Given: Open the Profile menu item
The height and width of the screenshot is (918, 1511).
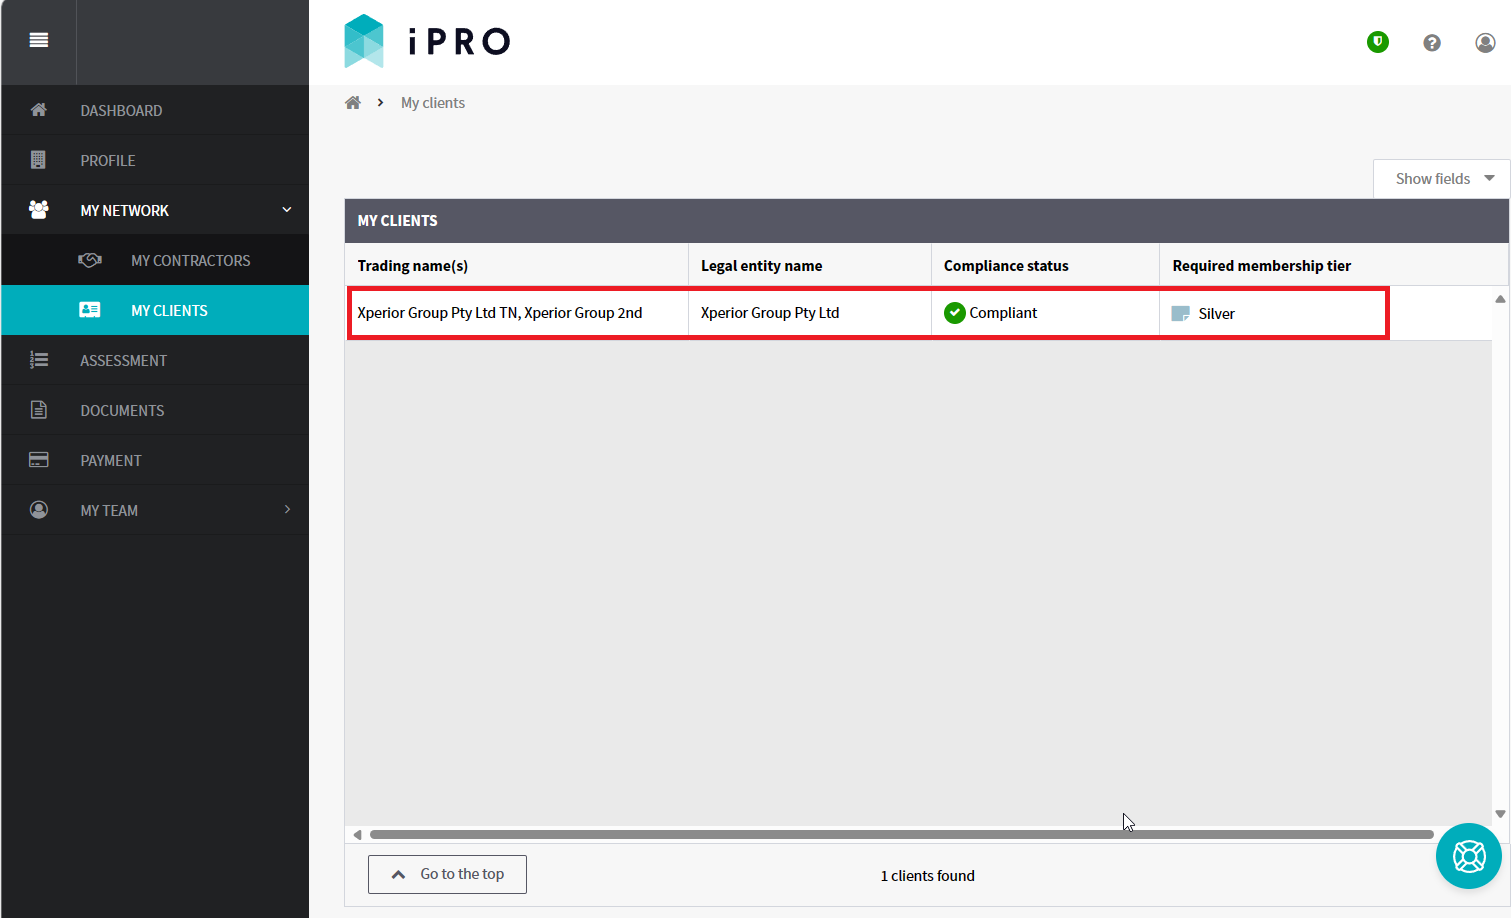Looking at the screenshot, I should tap(155, 160).
